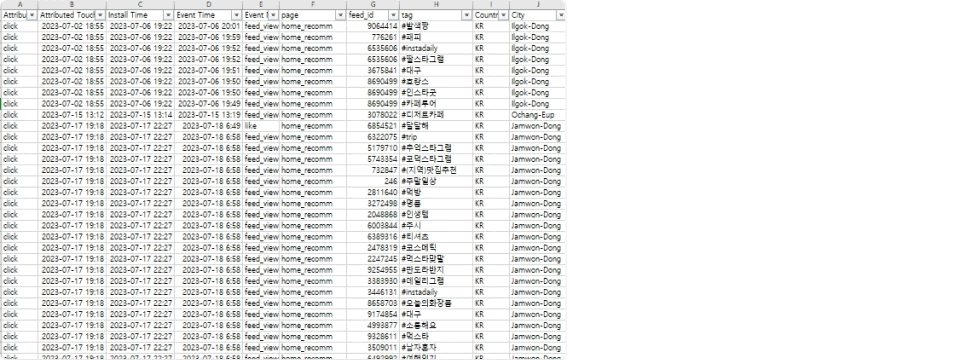The width and height of the screenshot is (980, 360).
Task: Open the Country column filter dropdown
Action: tap(503, 14)
